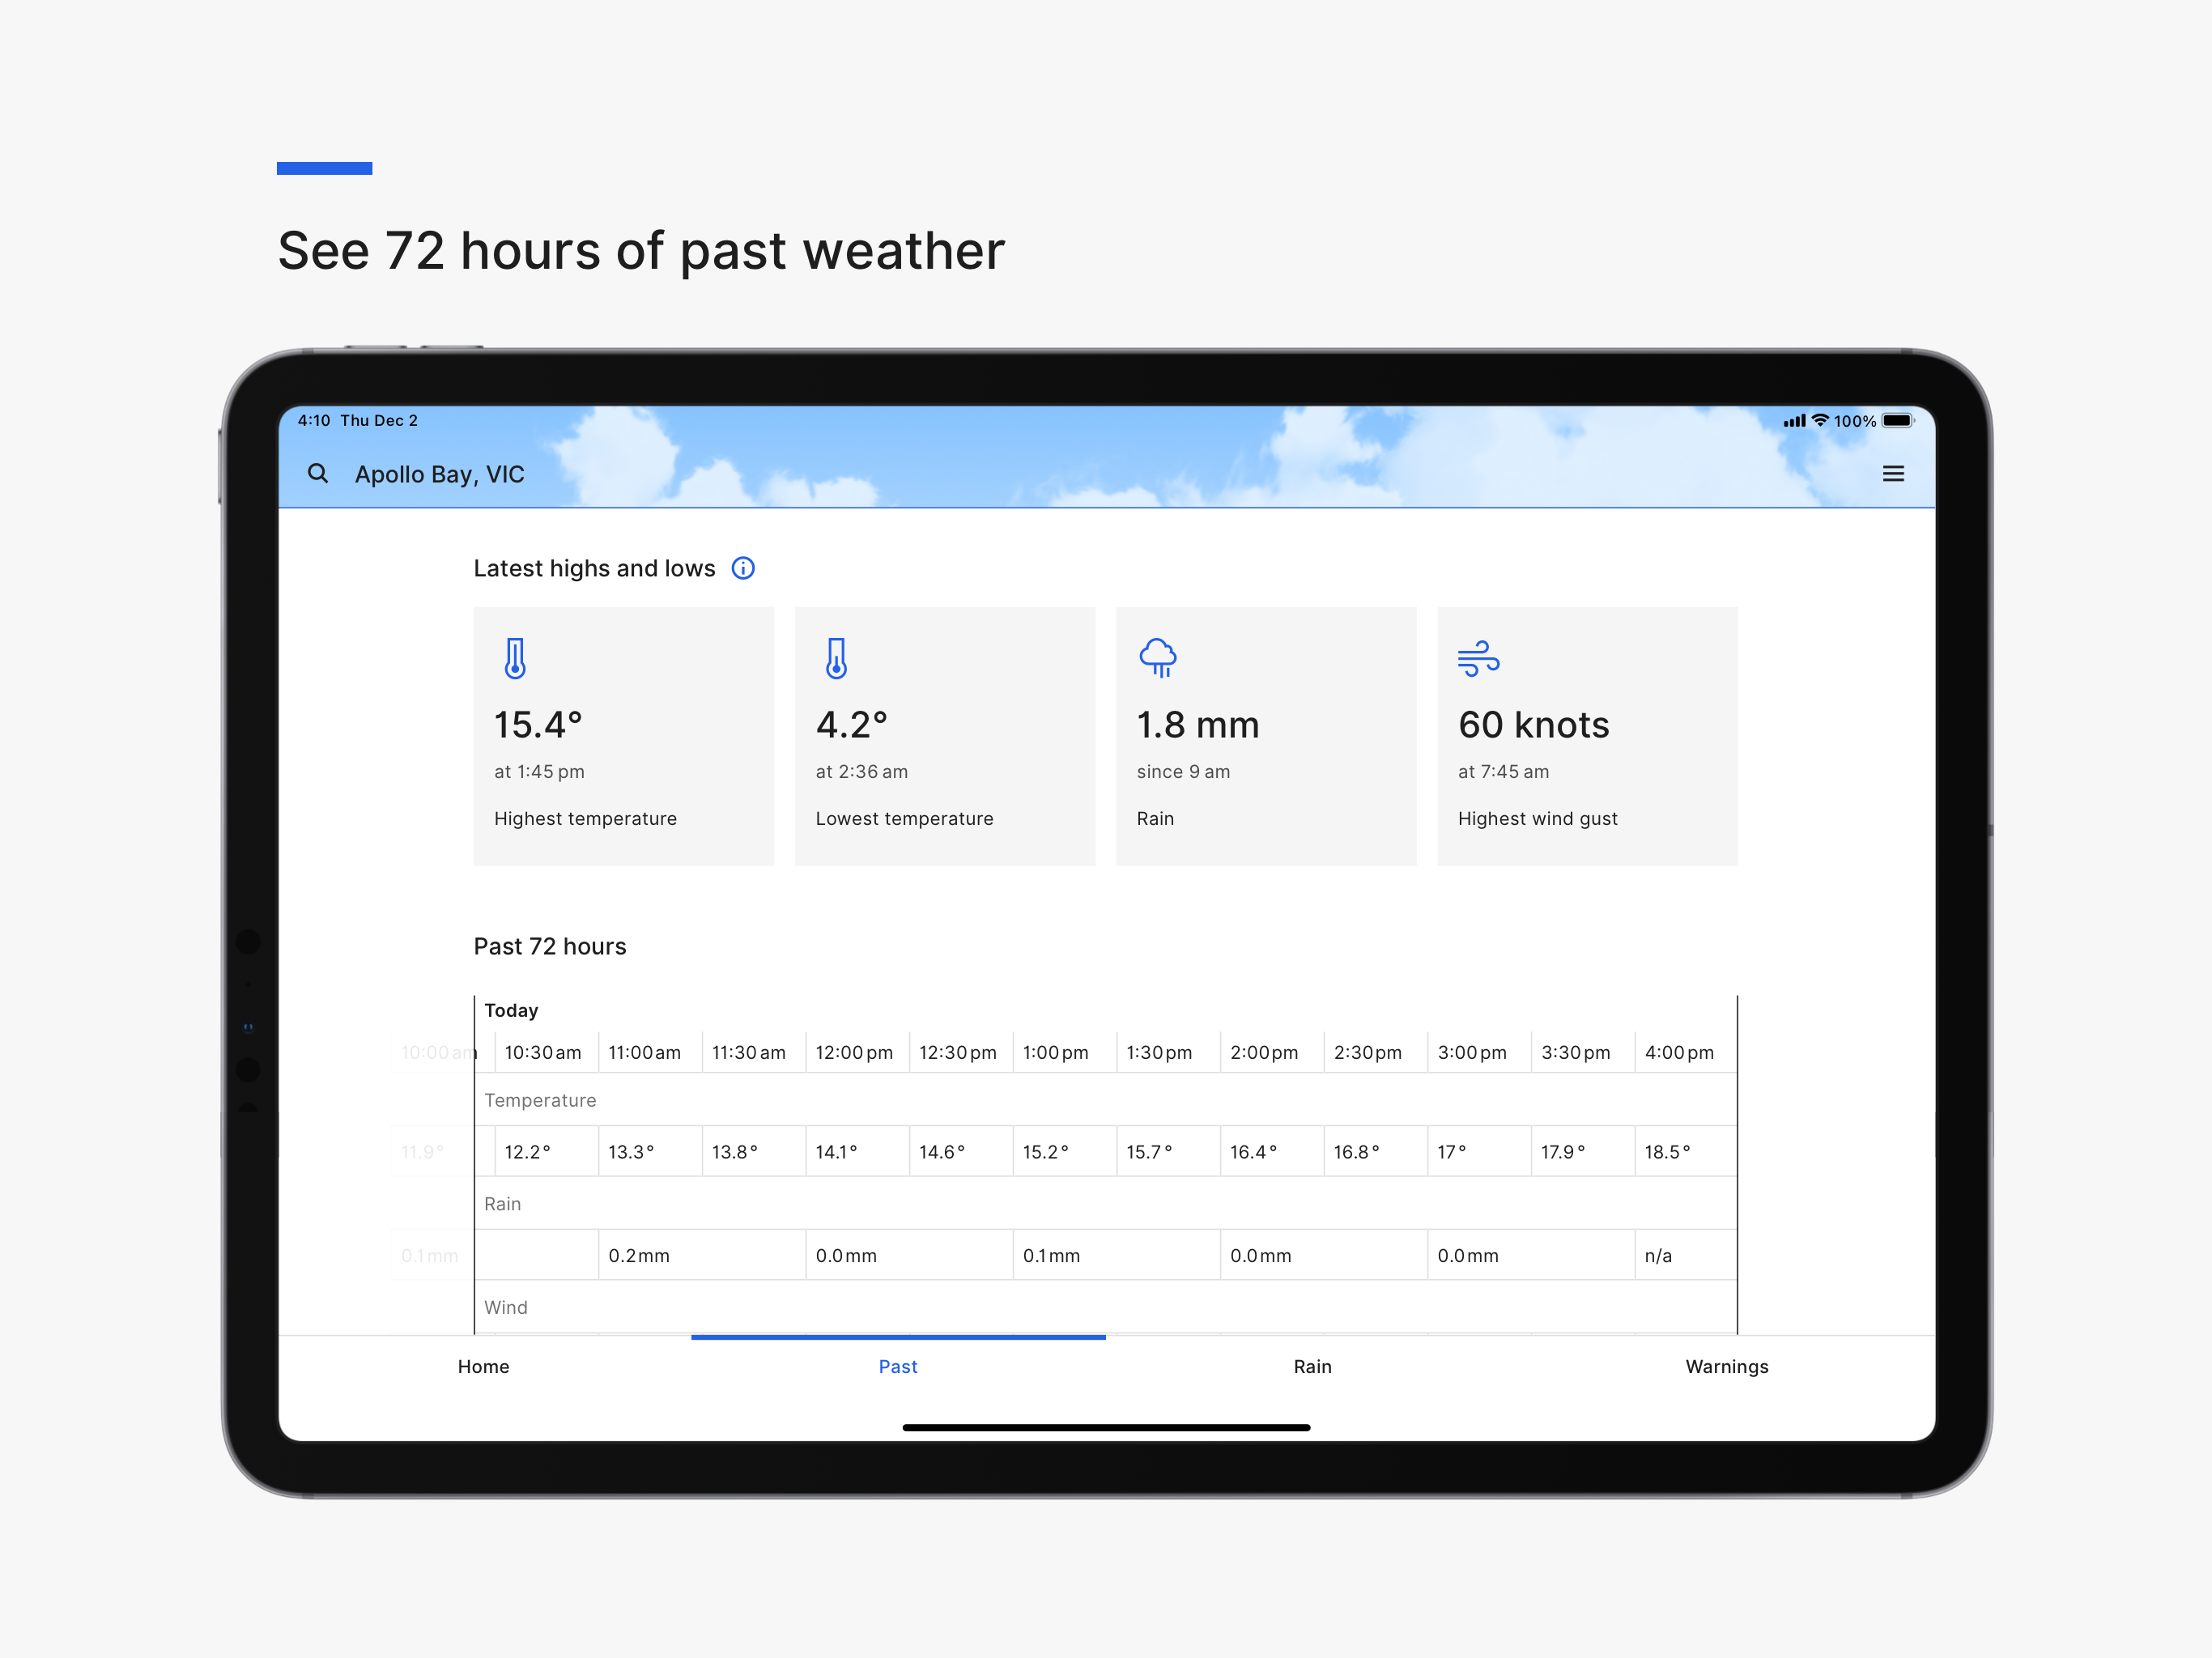
Task: Select the 4.2° lowest temperature card
Action: coord(945,736)
